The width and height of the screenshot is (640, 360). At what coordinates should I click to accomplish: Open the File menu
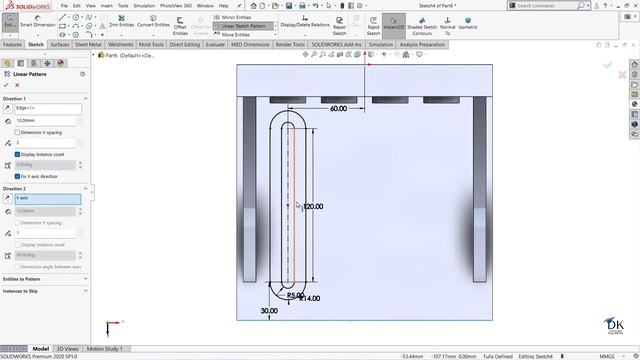pyautogui.click(x=64, y=6)
